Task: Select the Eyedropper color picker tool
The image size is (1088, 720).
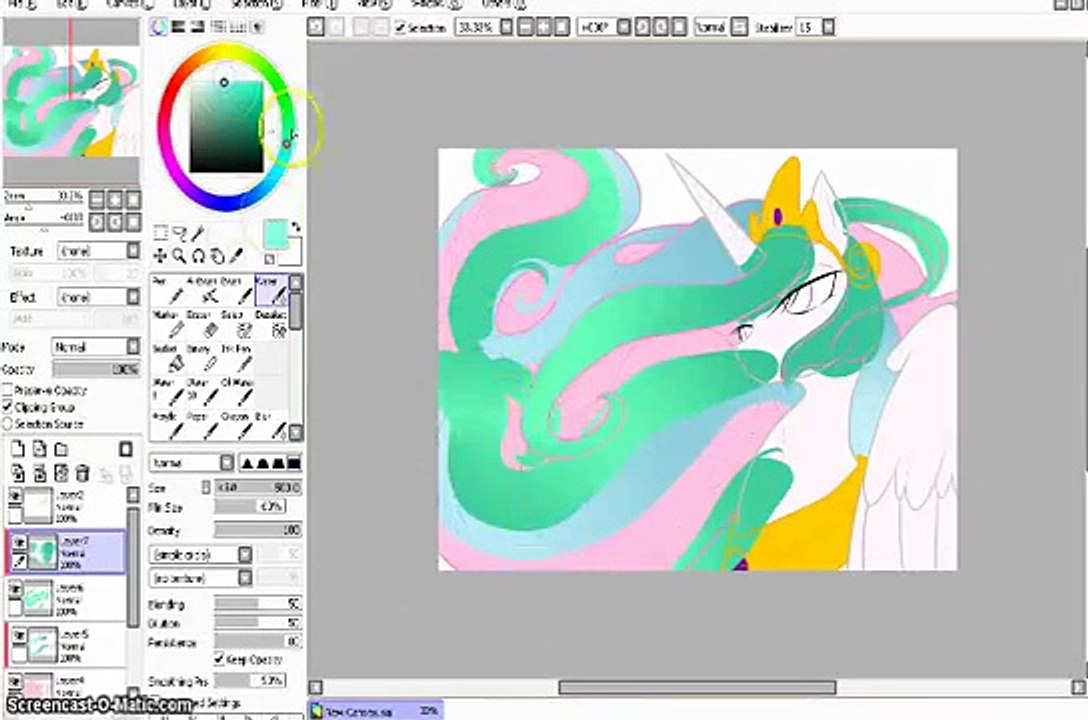Action: [x=237, y=256]
